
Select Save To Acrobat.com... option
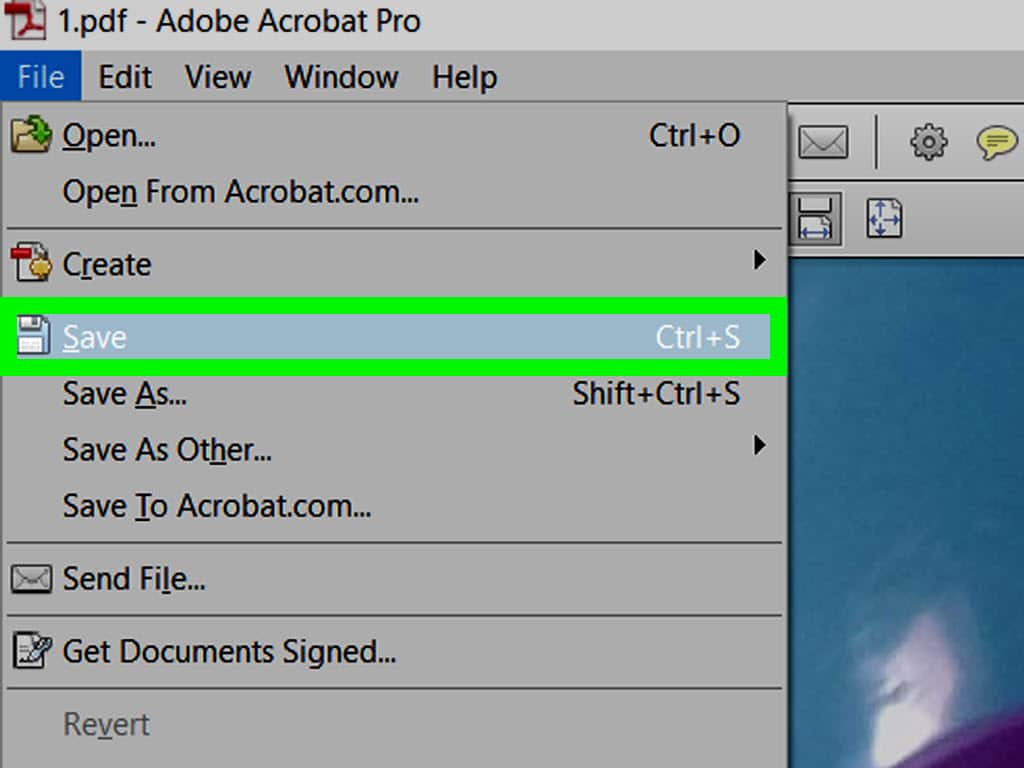[x=216, y=506]
